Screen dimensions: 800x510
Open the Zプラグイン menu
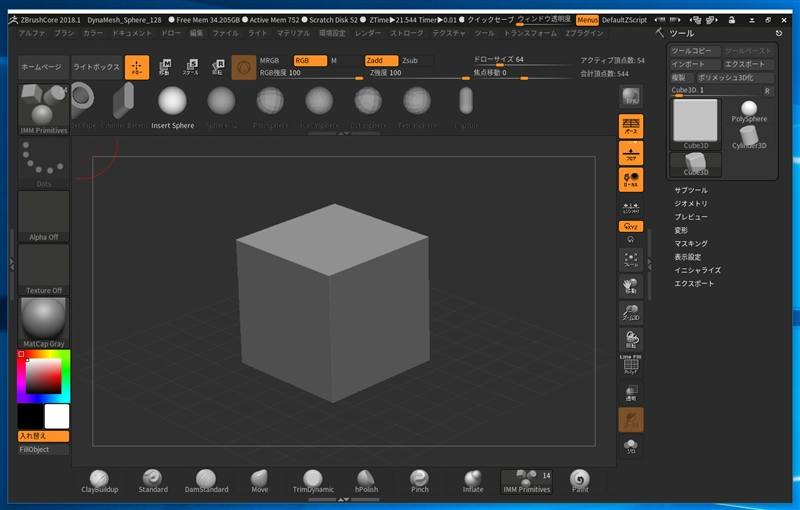click(584, 33)
